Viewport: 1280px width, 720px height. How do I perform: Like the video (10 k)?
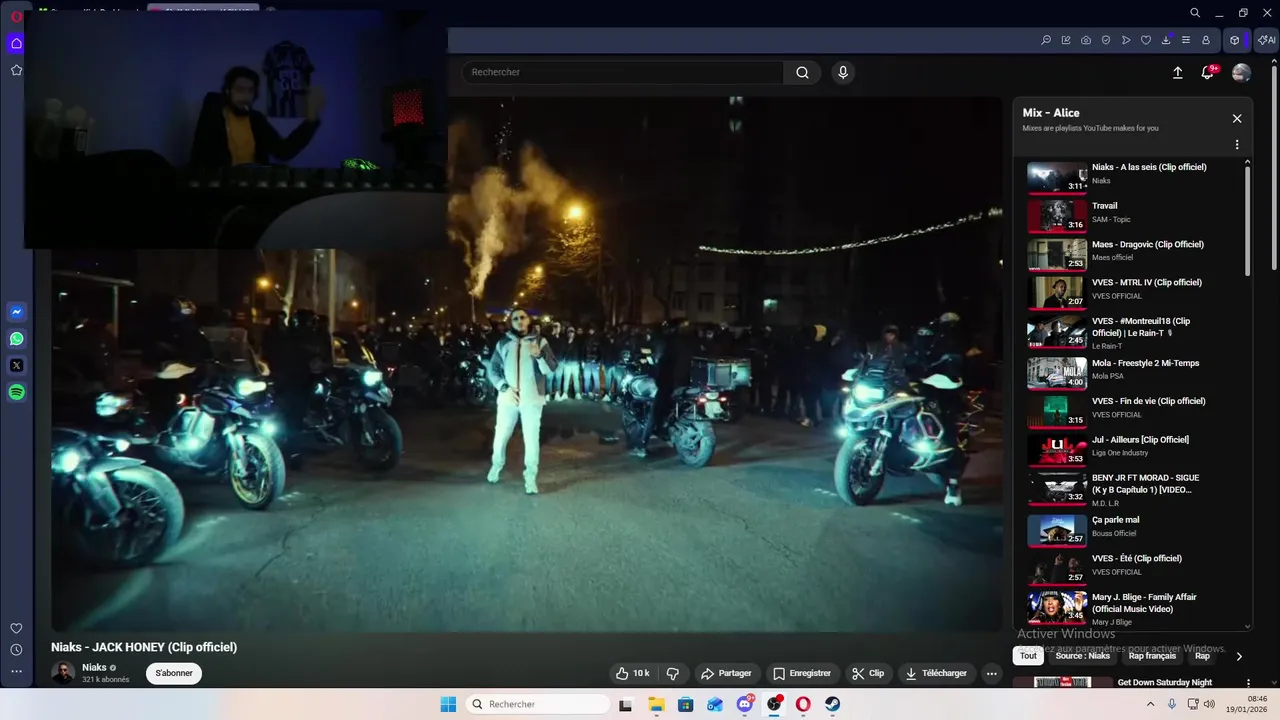click(x=633, y=673)
